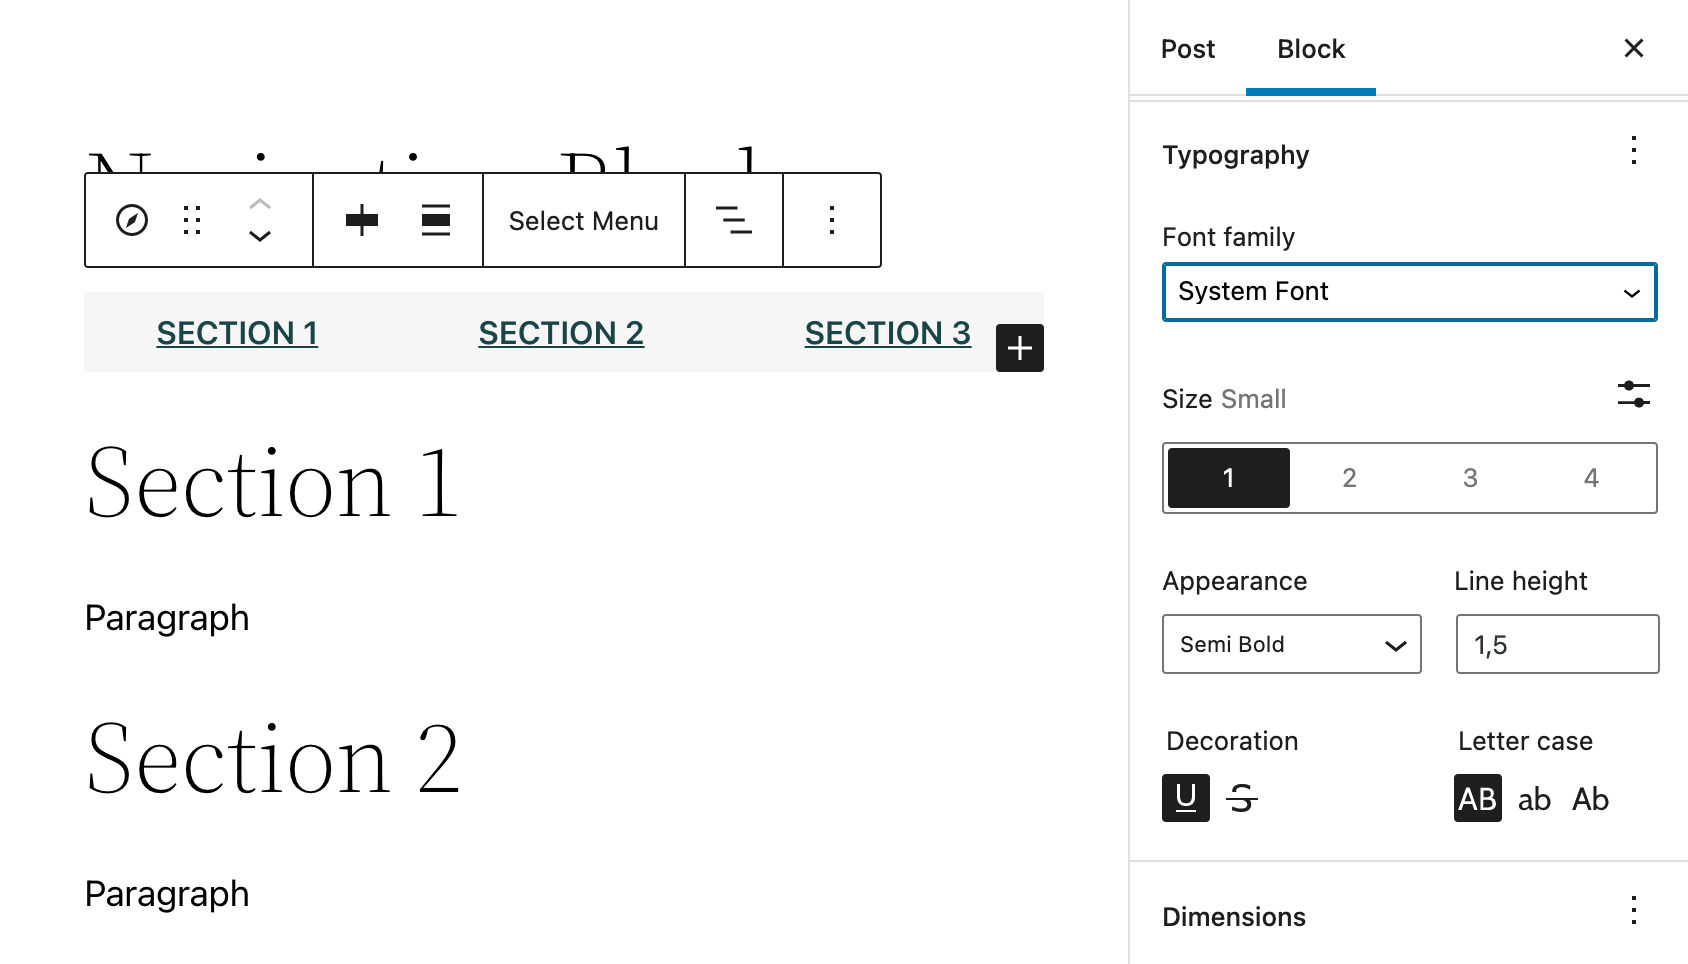Open the Font family dropdown
The height and width of the screenshot is (964, 1688).
[1408, 292]
